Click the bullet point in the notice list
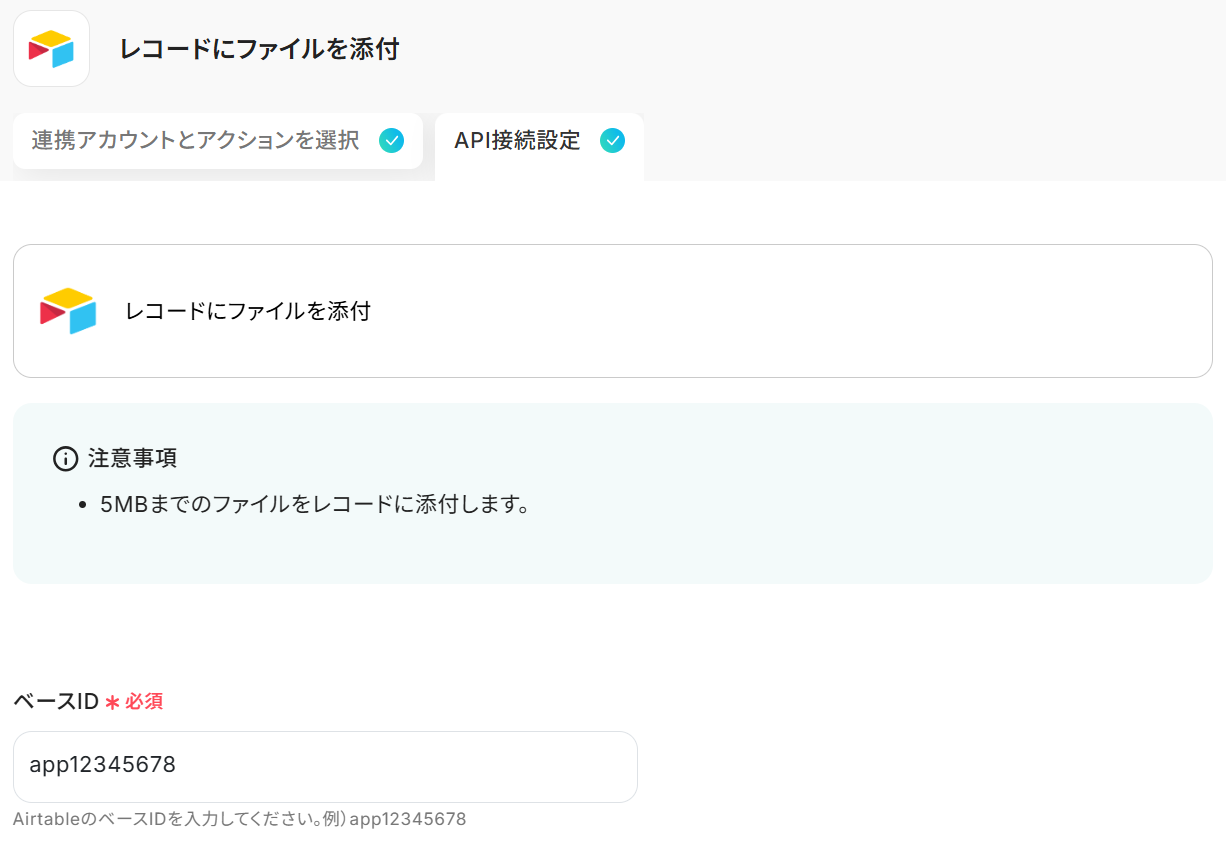This screenshot has width=1226, height=841. 84,505
